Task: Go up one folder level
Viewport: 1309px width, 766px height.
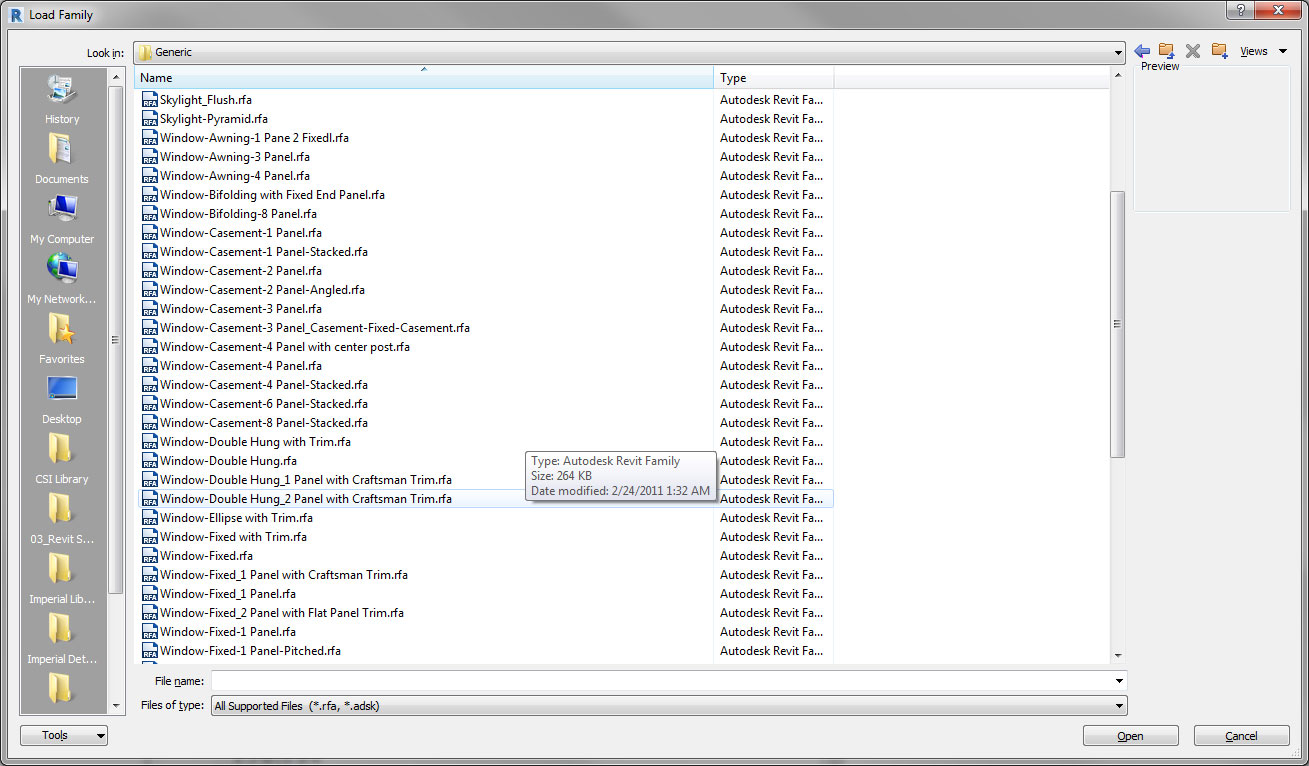Action: (1166, 51)
